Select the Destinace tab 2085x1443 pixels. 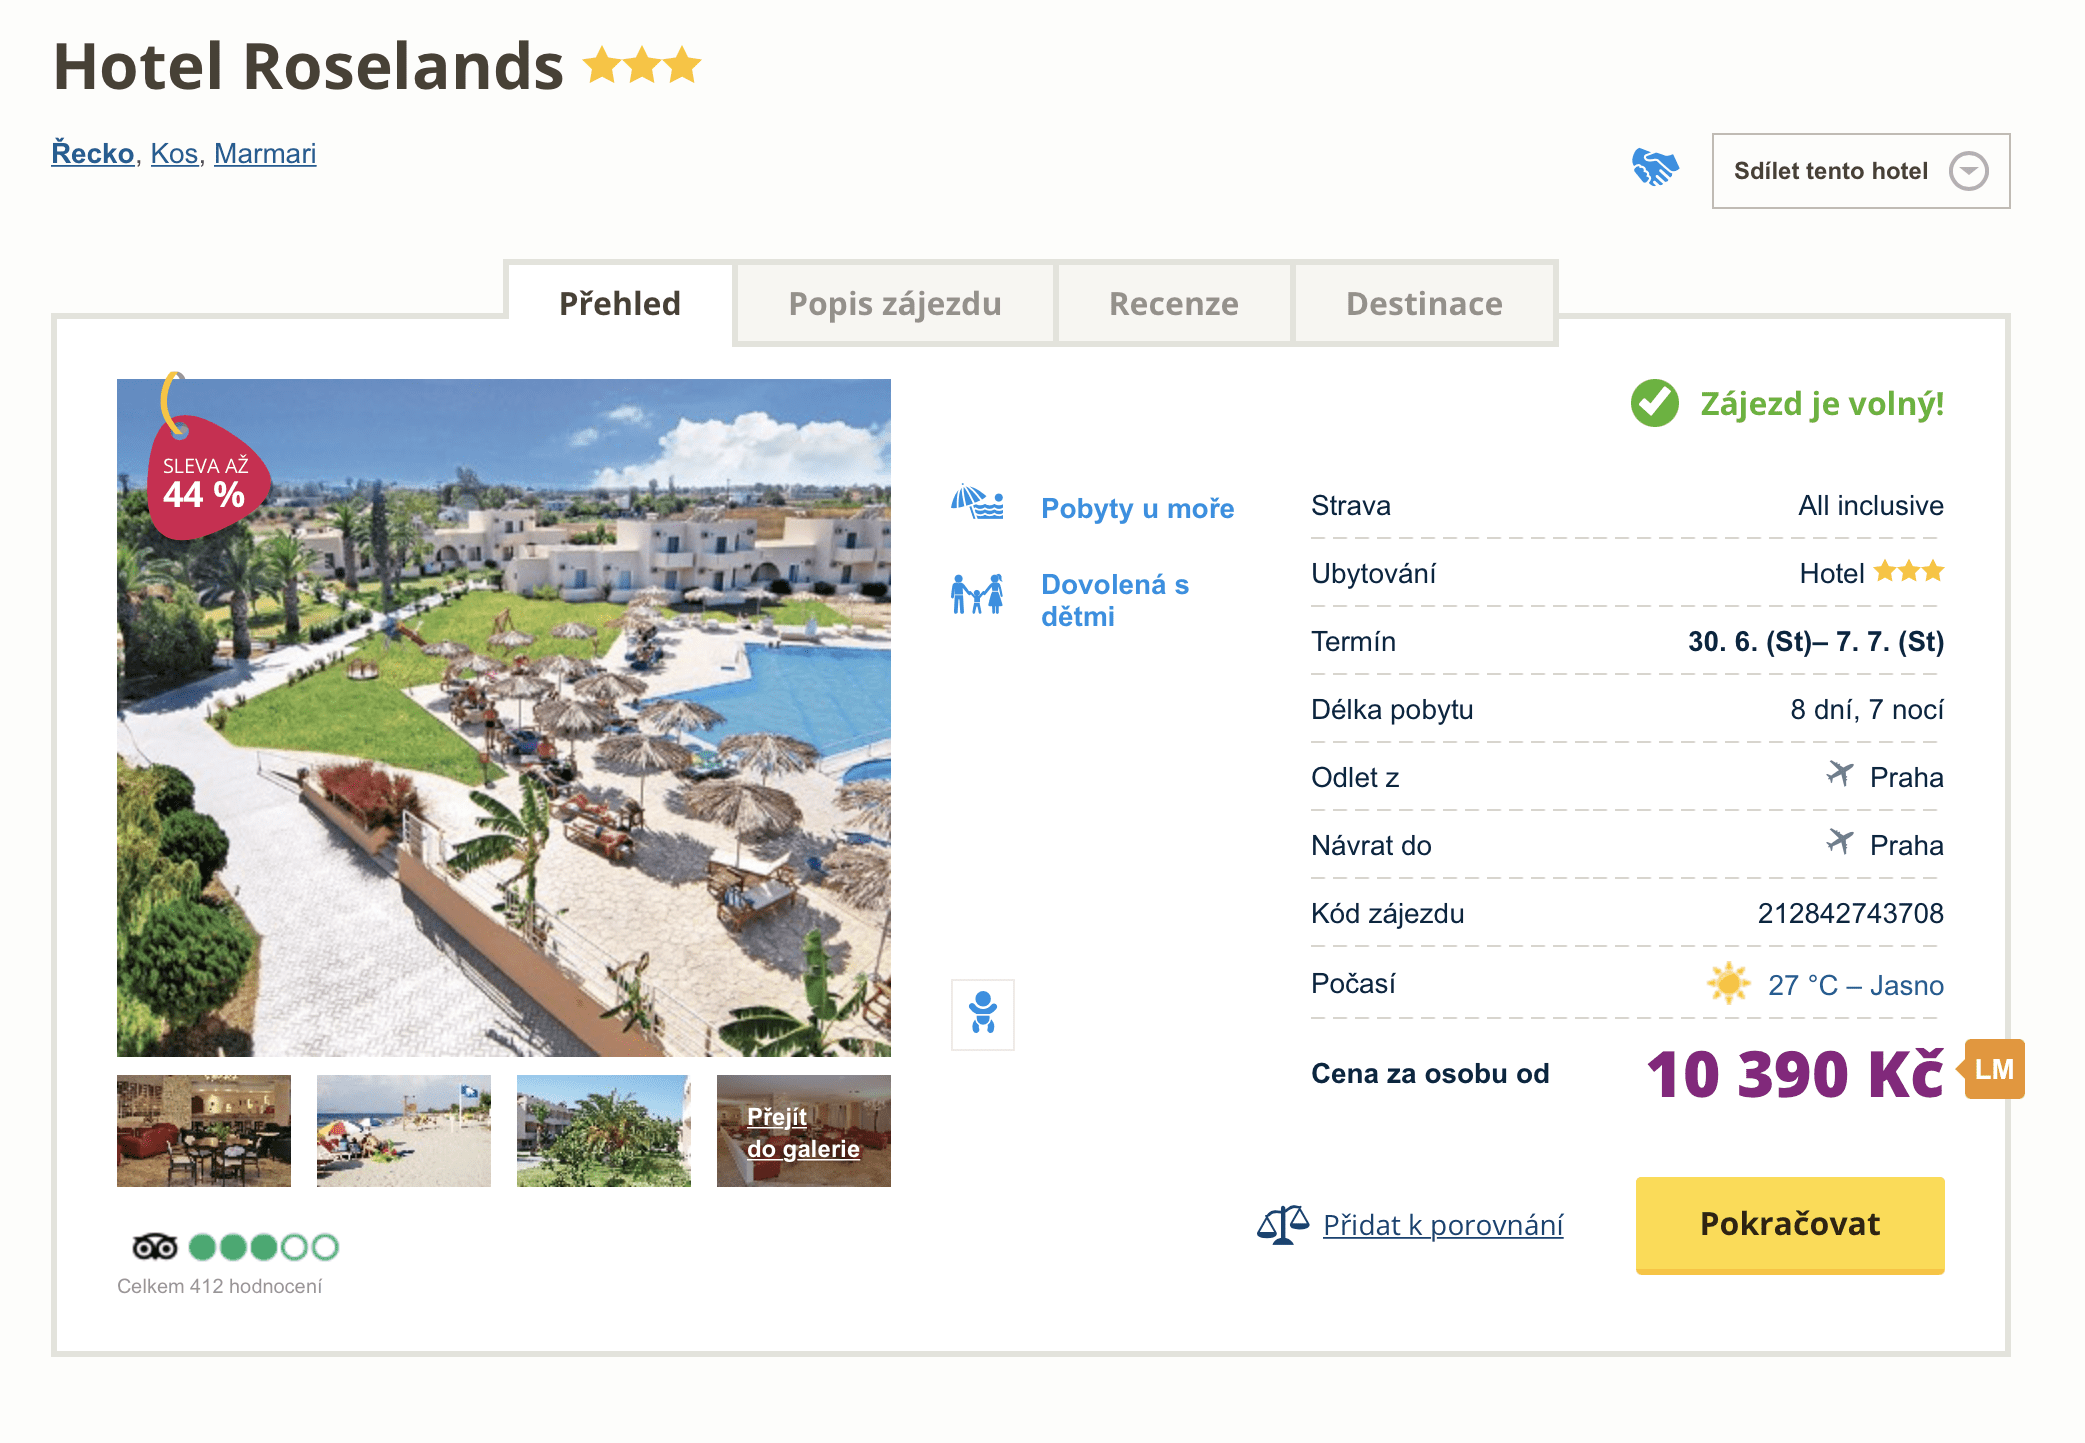click(x=1424, y=304)
